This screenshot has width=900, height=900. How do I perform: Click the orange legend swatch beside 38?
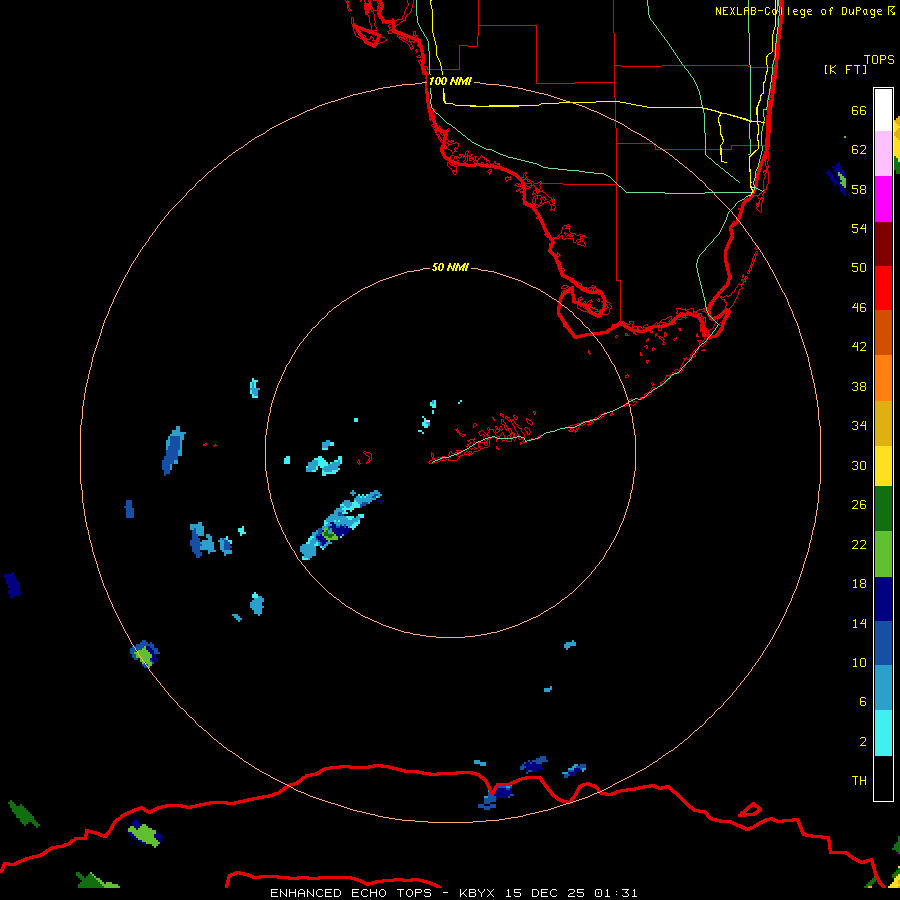point(883,378)
